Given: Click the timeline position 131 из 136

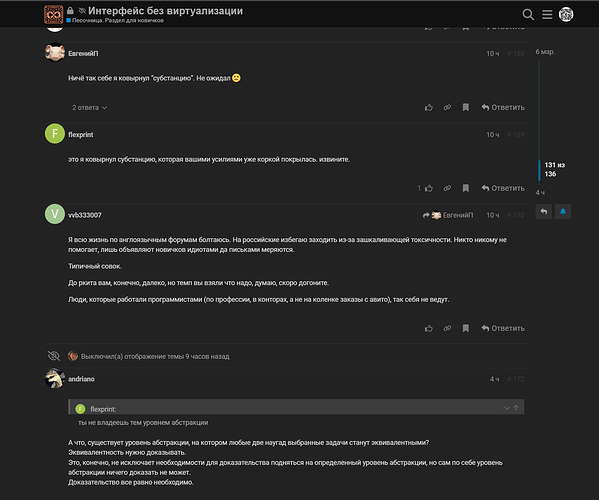Looking at the screenshot, I should coord(554,170).
